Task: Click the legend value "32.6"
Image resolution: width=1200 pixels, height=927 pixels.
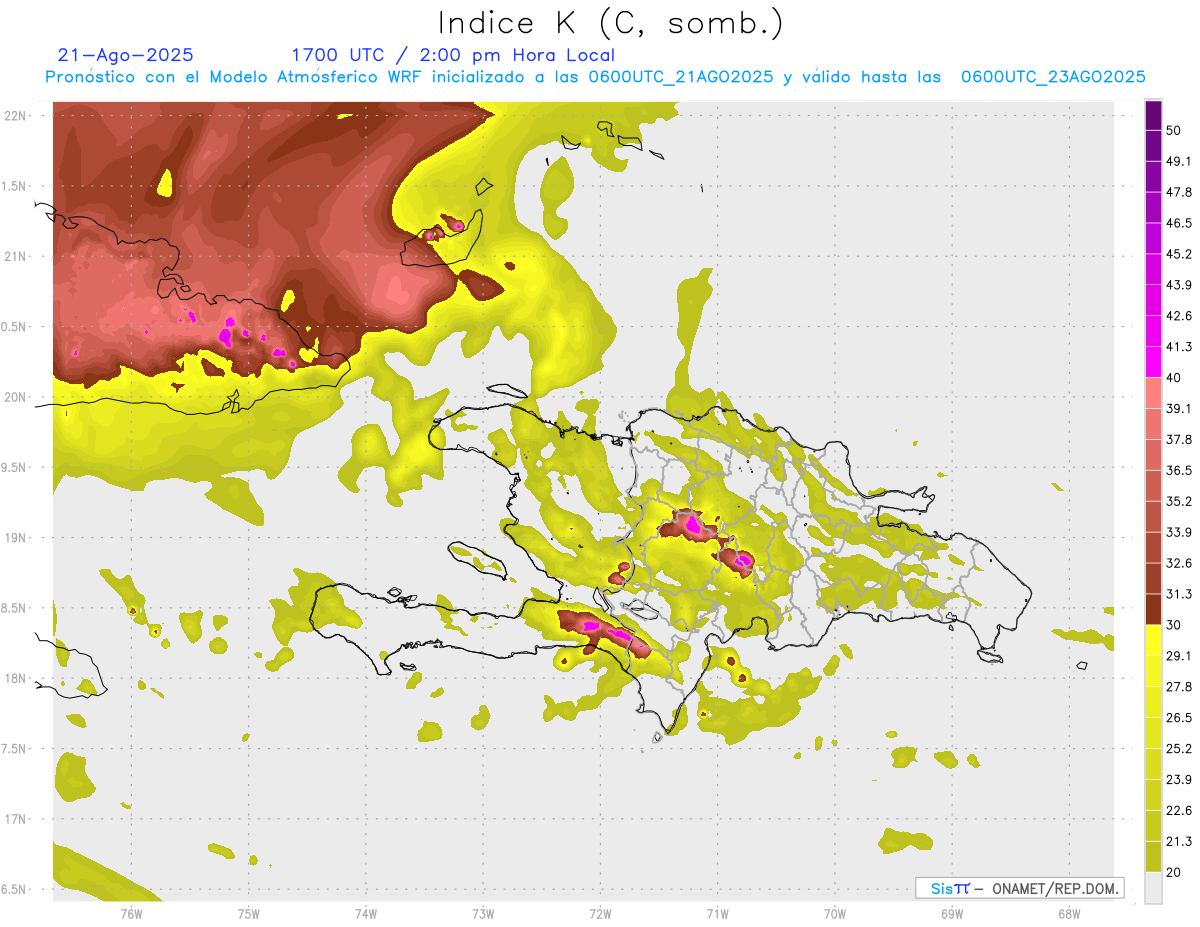Action: coord(1179,563)
